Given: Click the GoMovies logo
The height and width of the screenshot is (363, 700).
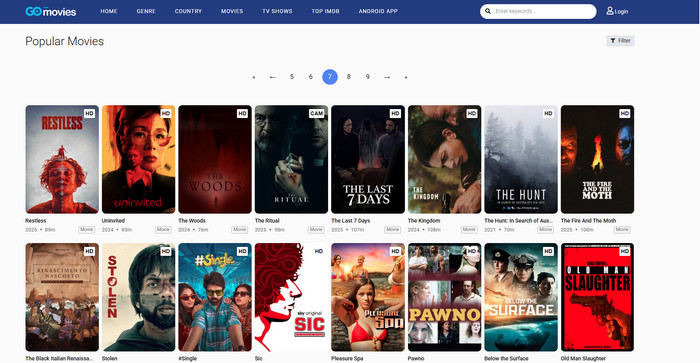Looking at the screenshot, I should point(50,12).
